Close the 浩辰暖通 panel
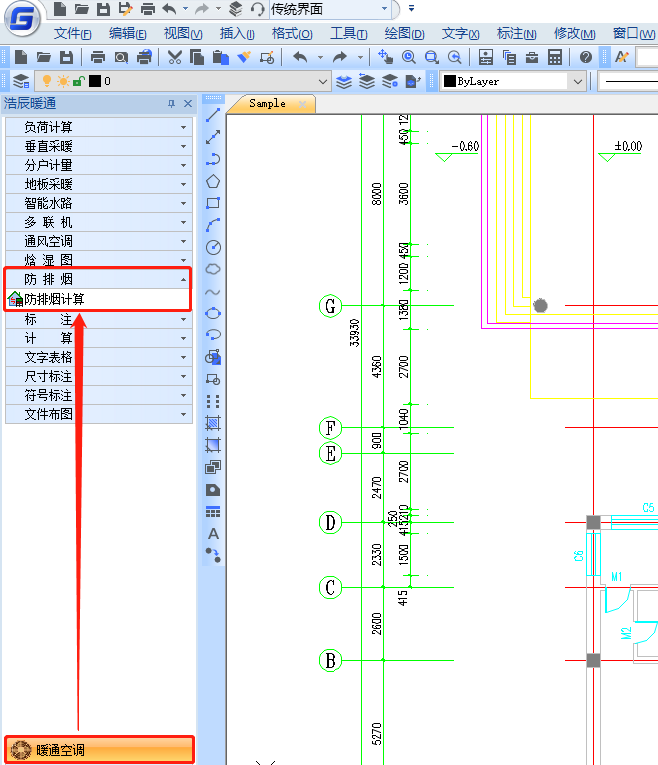658x765 pixels. (x=188, y=103)
